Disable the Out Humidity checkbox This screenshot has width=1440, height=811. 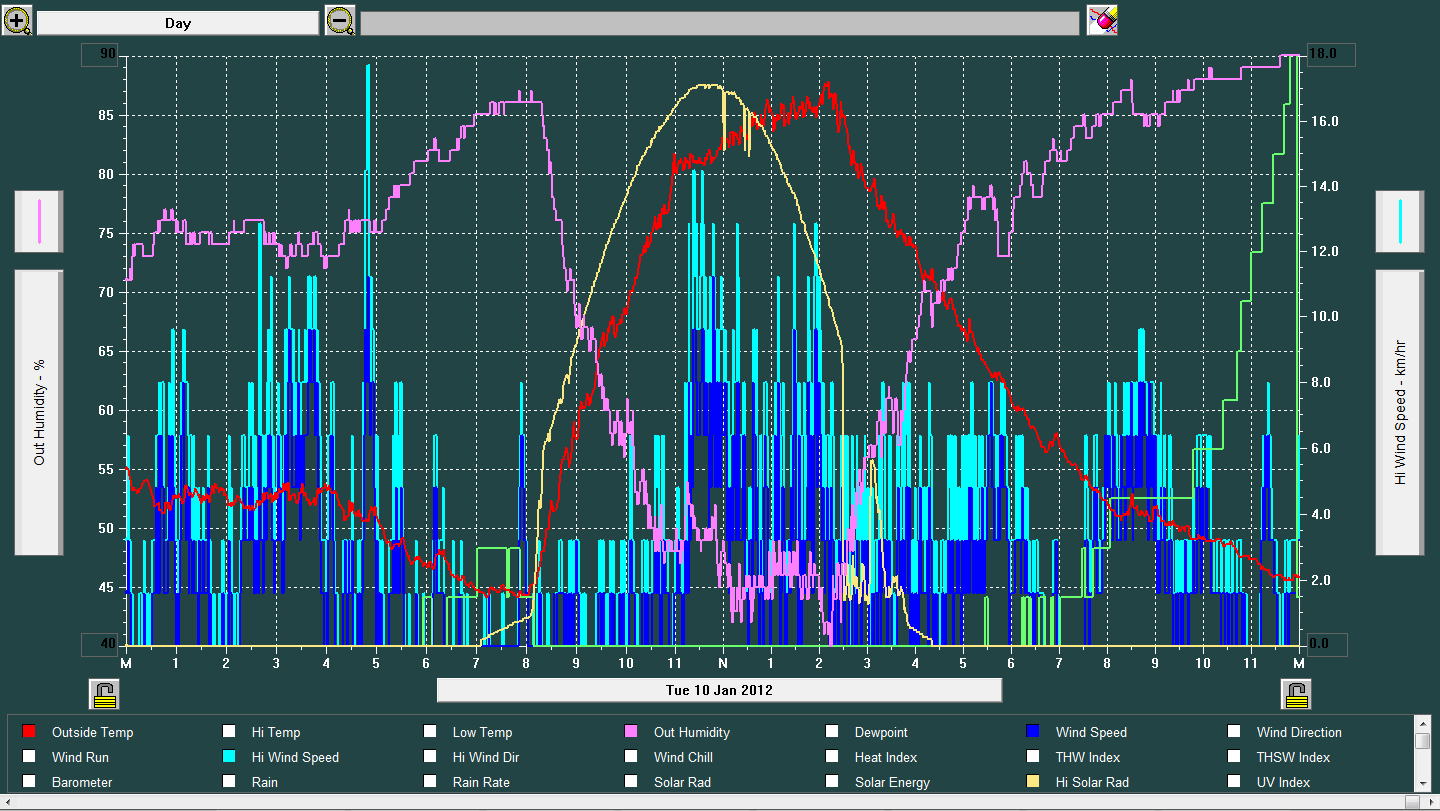point(632,732)
